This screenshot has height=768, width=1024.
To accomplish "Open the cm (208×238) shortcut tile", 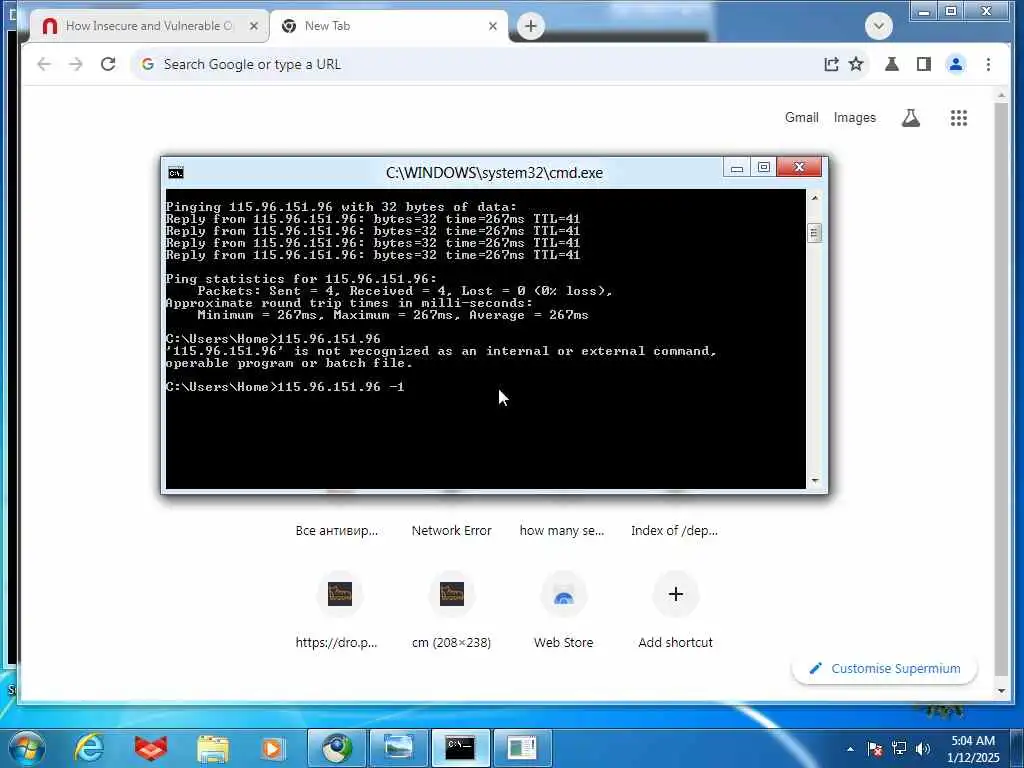I will tap(451, 594).
